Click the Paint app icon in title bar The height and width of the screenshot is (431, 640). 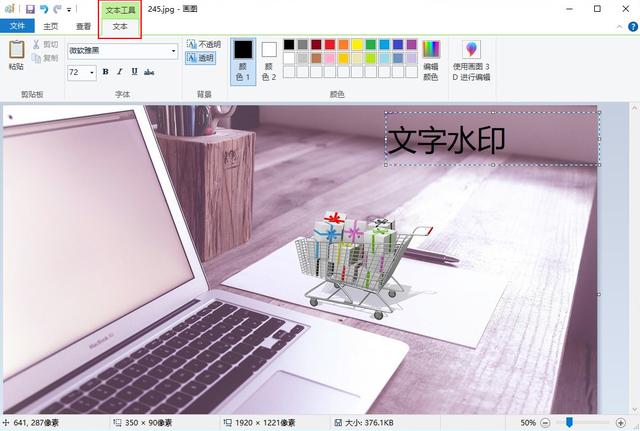point(9,9)
